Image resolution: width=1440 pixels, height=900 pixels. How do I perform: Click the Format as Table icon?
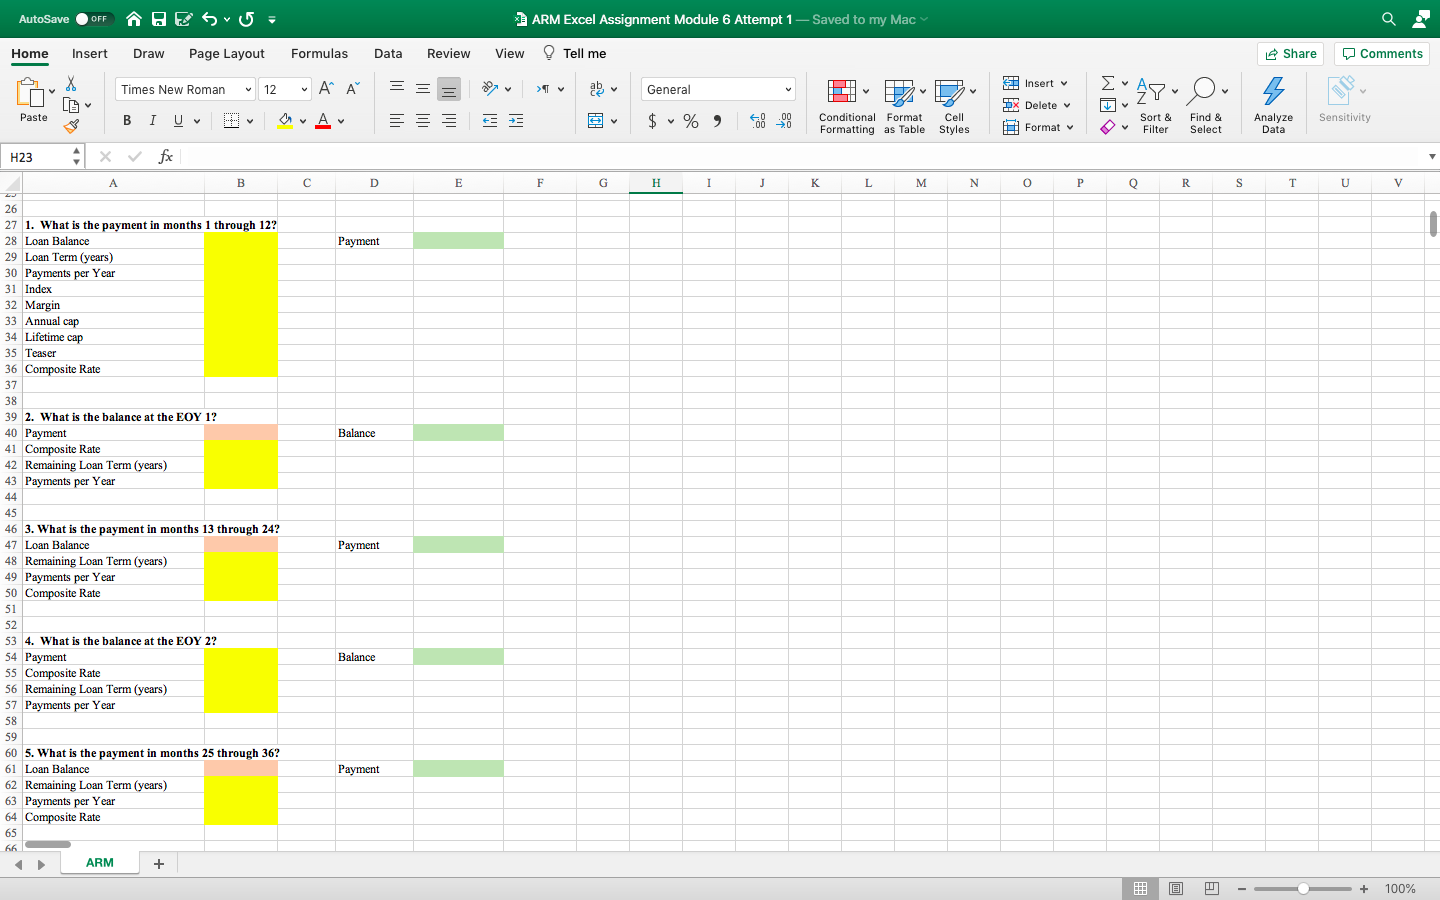point(903,104)
